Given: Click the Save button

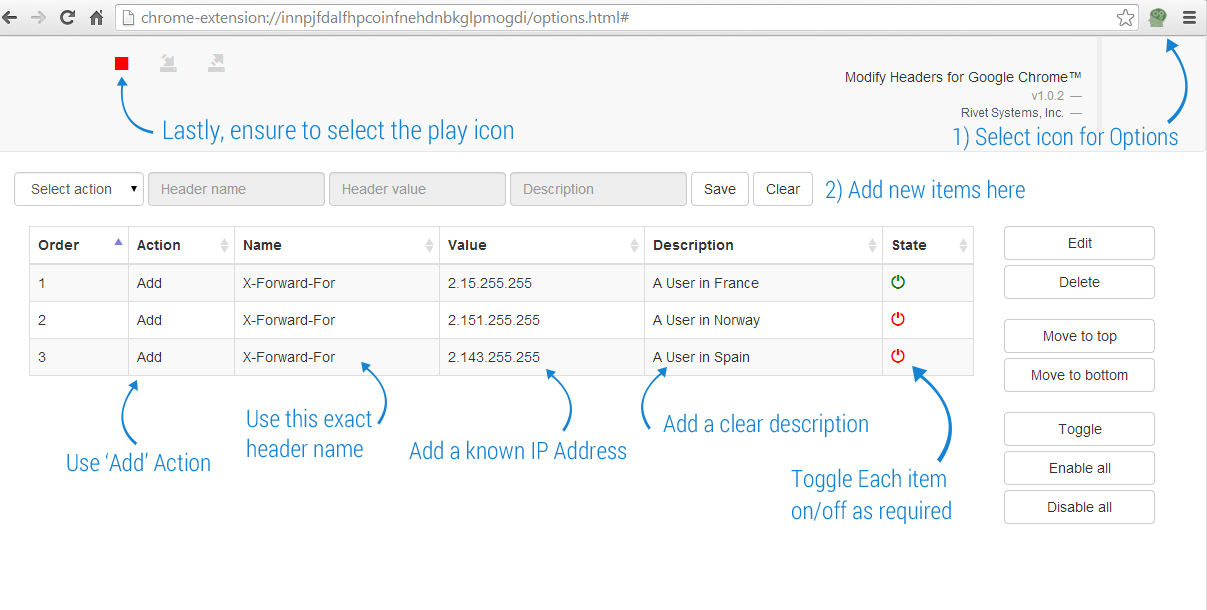Looking at the screenshot, I should click(x=720, y=189).
